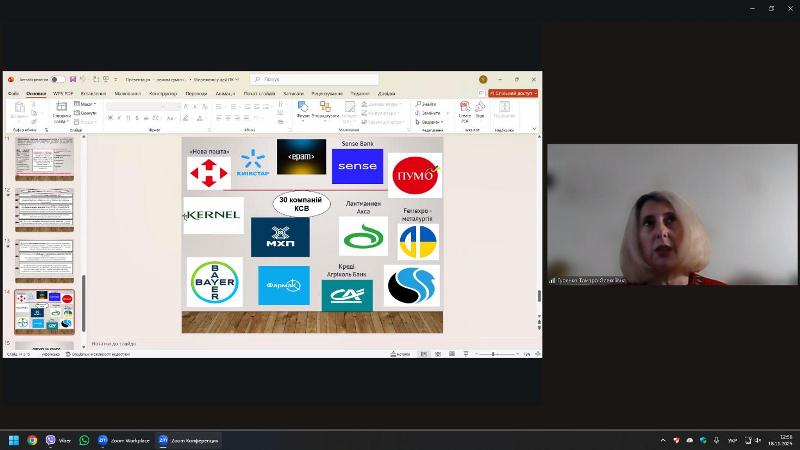Viewport: 800px width, 450px height.
Task: Click the red Спільний доступ share button
Action: click(x=513, y=93)
